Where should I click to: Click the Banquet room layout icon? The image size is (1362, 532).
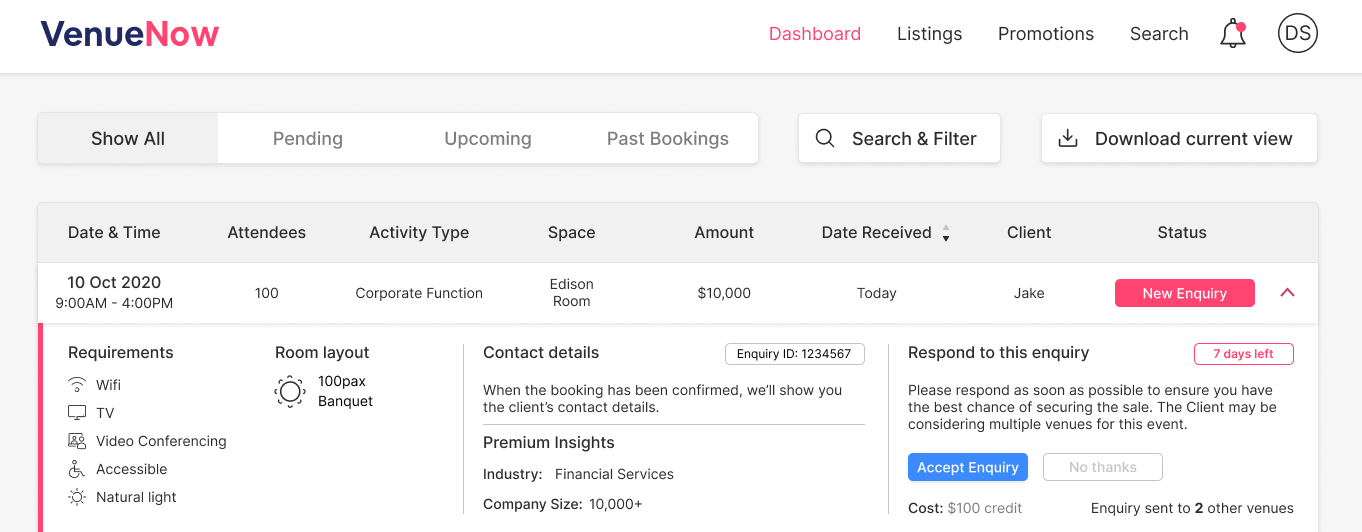point(290,391)
